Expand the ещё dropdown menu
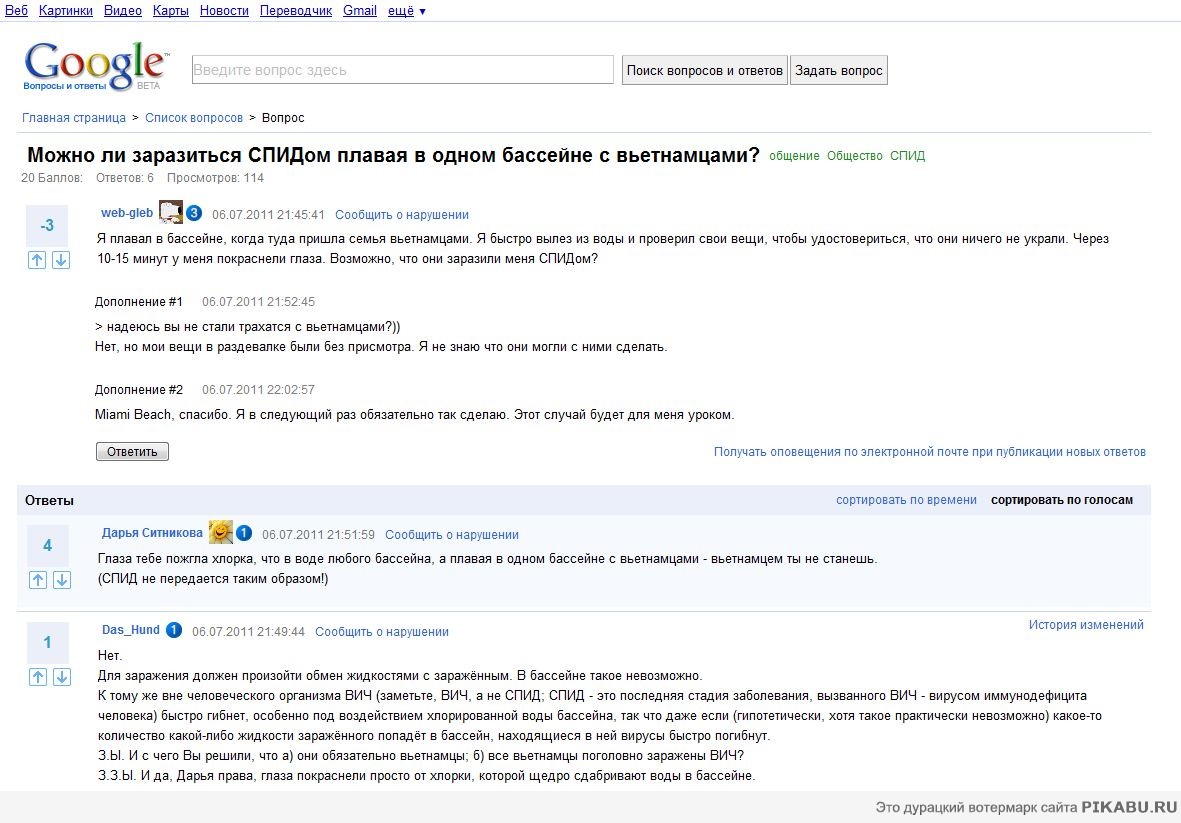 [407, 11]
